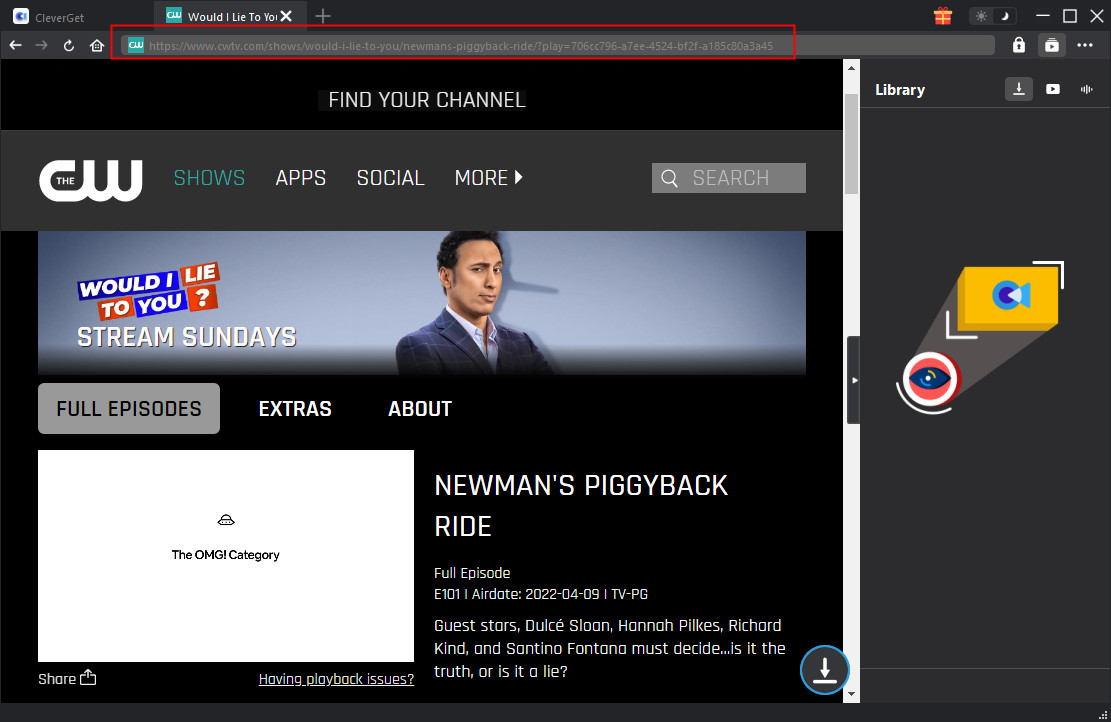This screenshot has height=722, width=1111.
Task: Open the three-dots options menu
Action: point(1085,45)
